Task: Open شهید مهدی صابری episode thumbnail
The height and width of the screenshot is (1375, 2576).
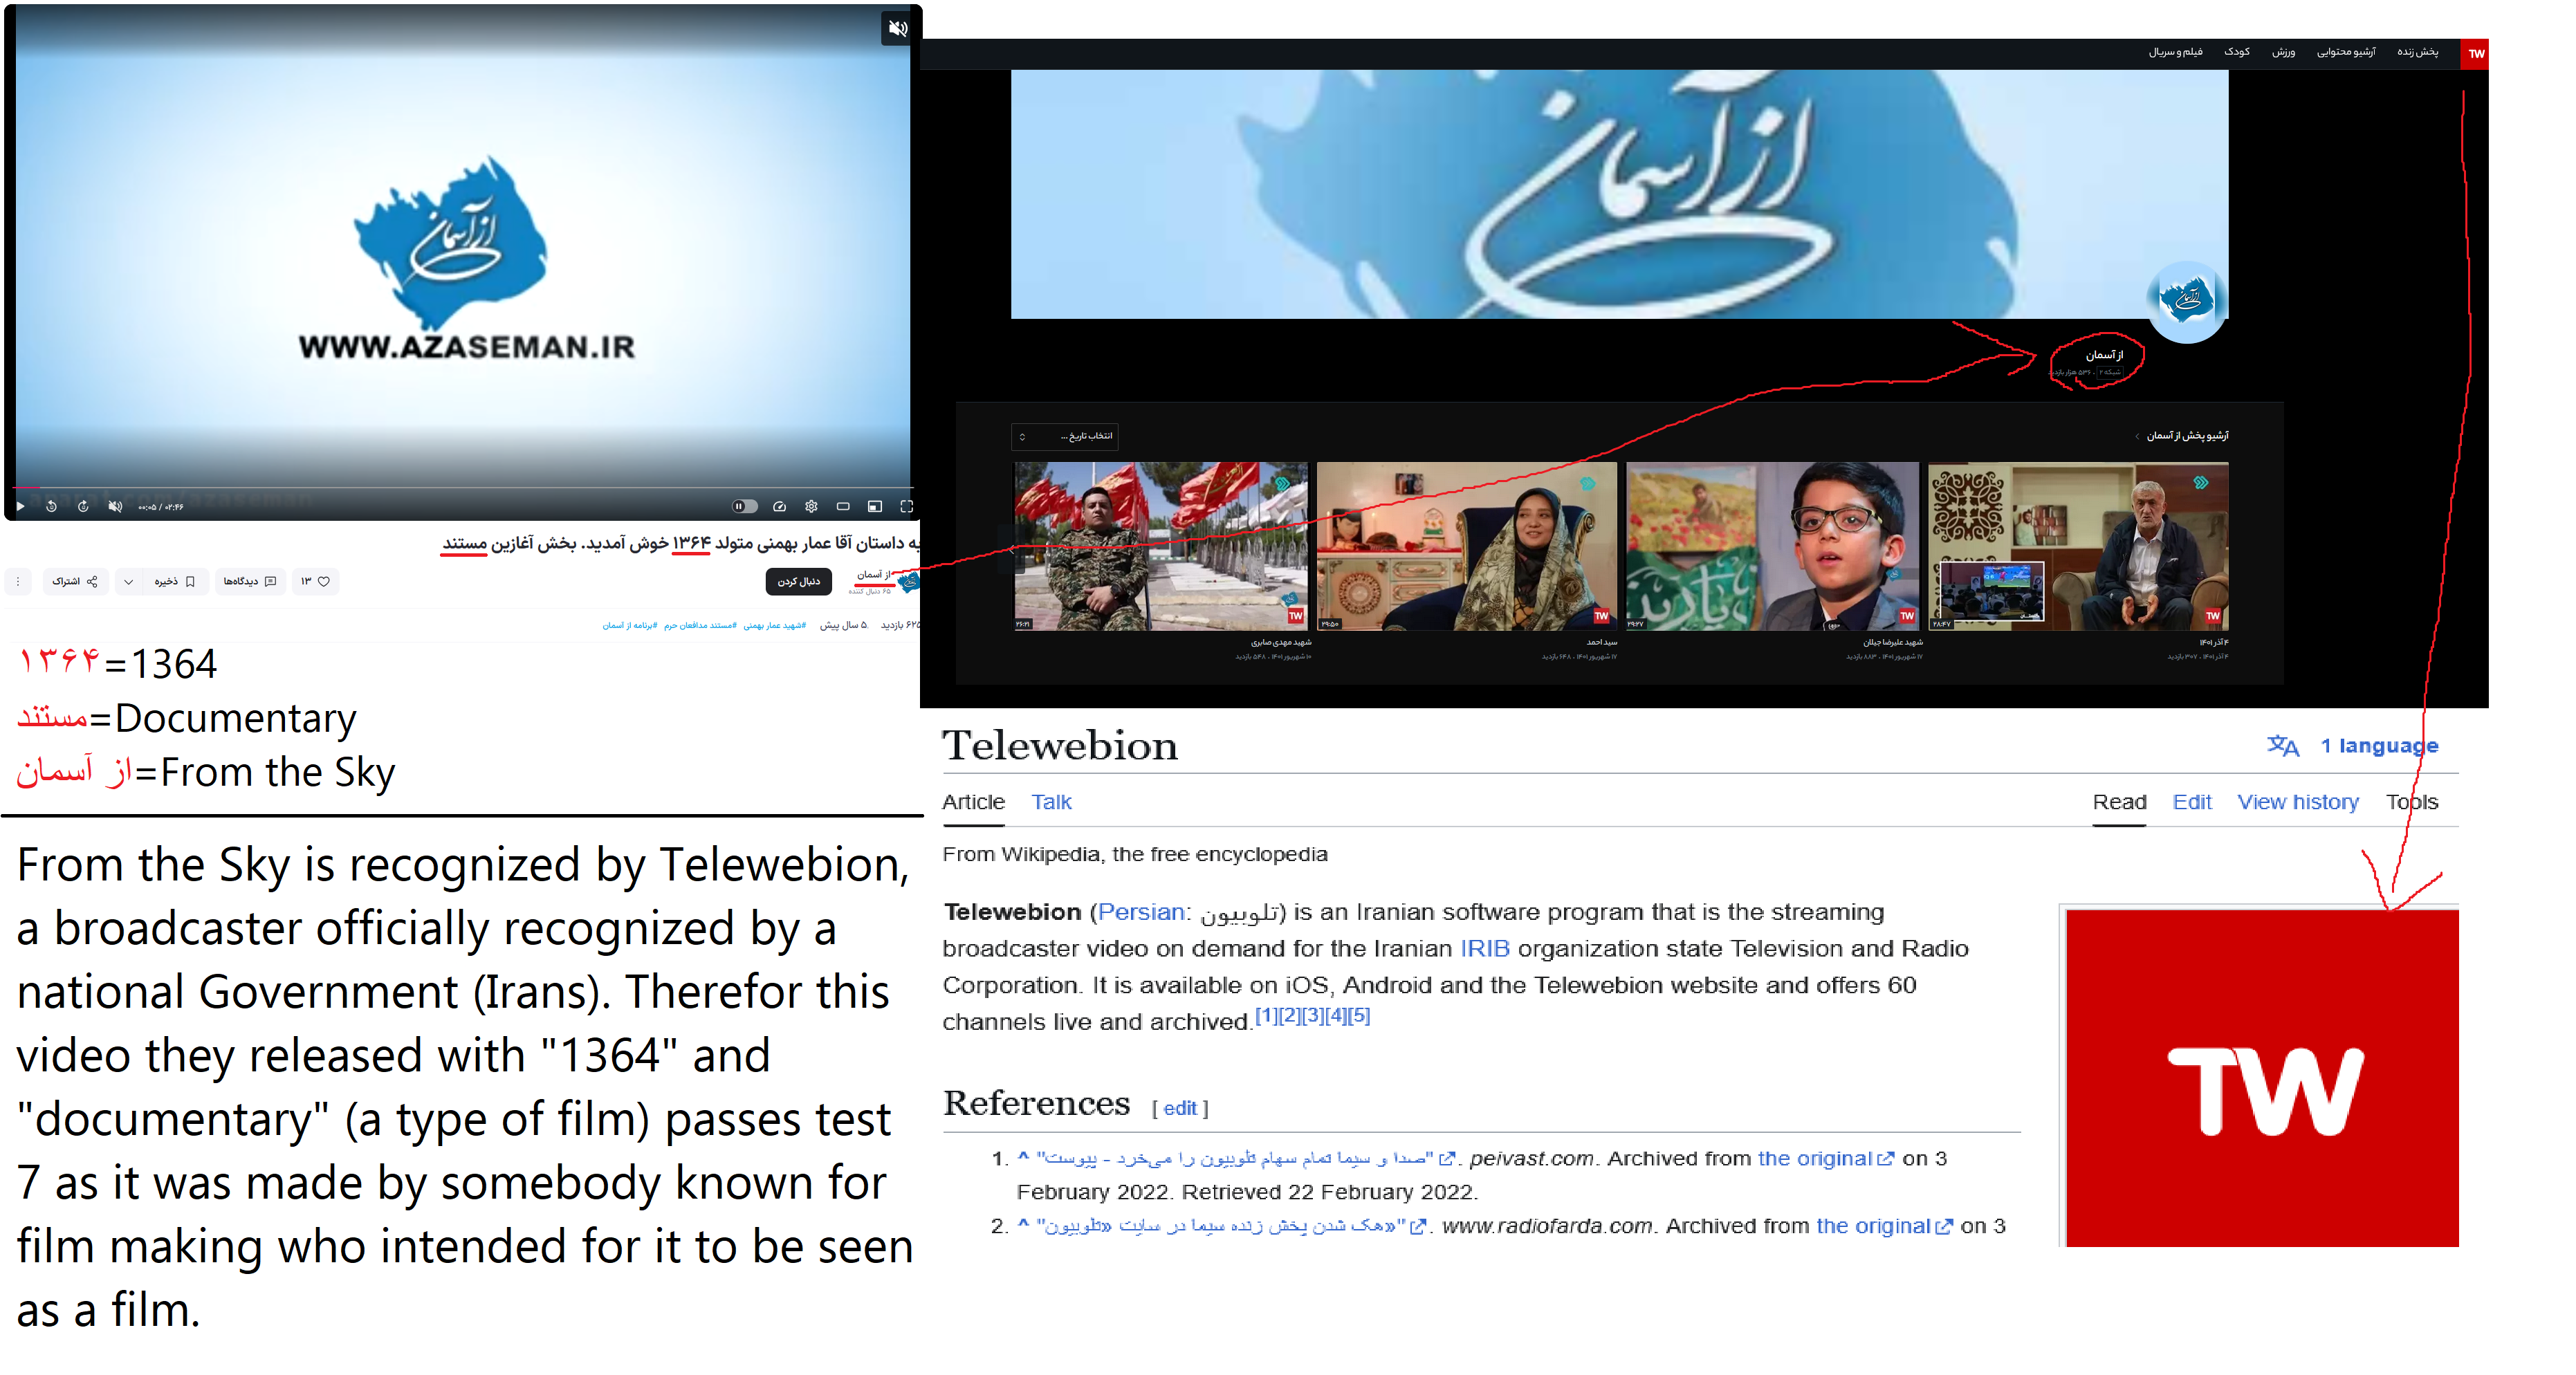Action: click(1160, 546)
